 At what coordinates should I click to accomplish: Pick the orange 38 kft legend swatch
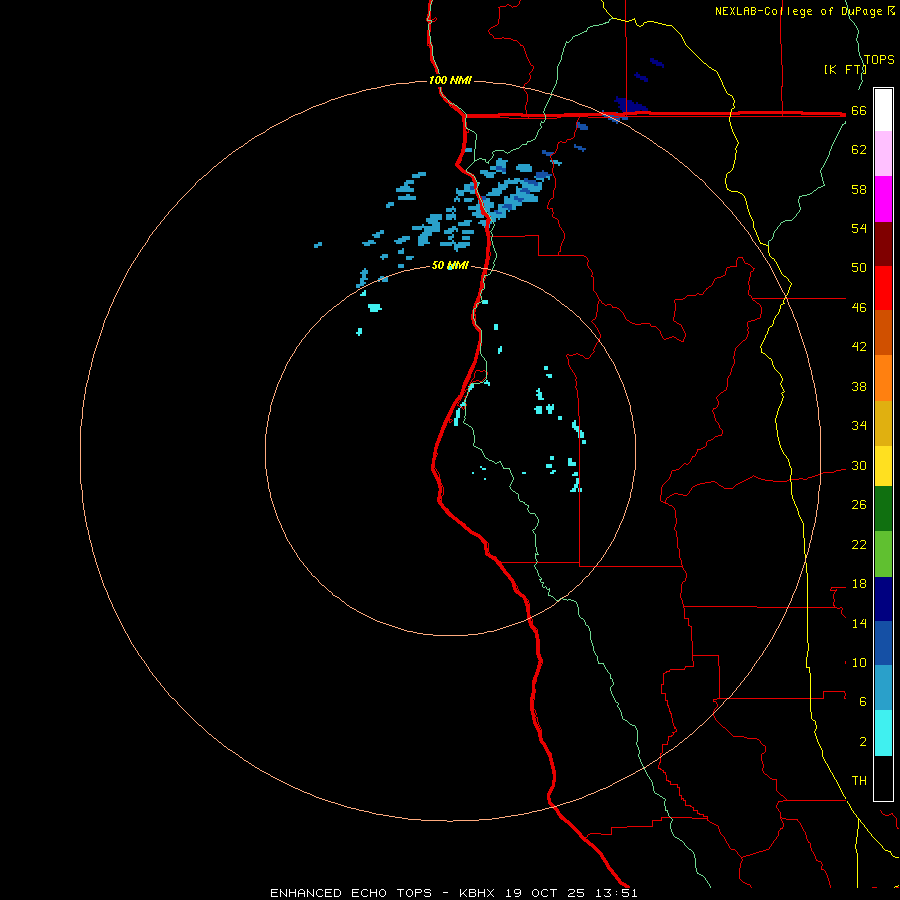[883, 378]
